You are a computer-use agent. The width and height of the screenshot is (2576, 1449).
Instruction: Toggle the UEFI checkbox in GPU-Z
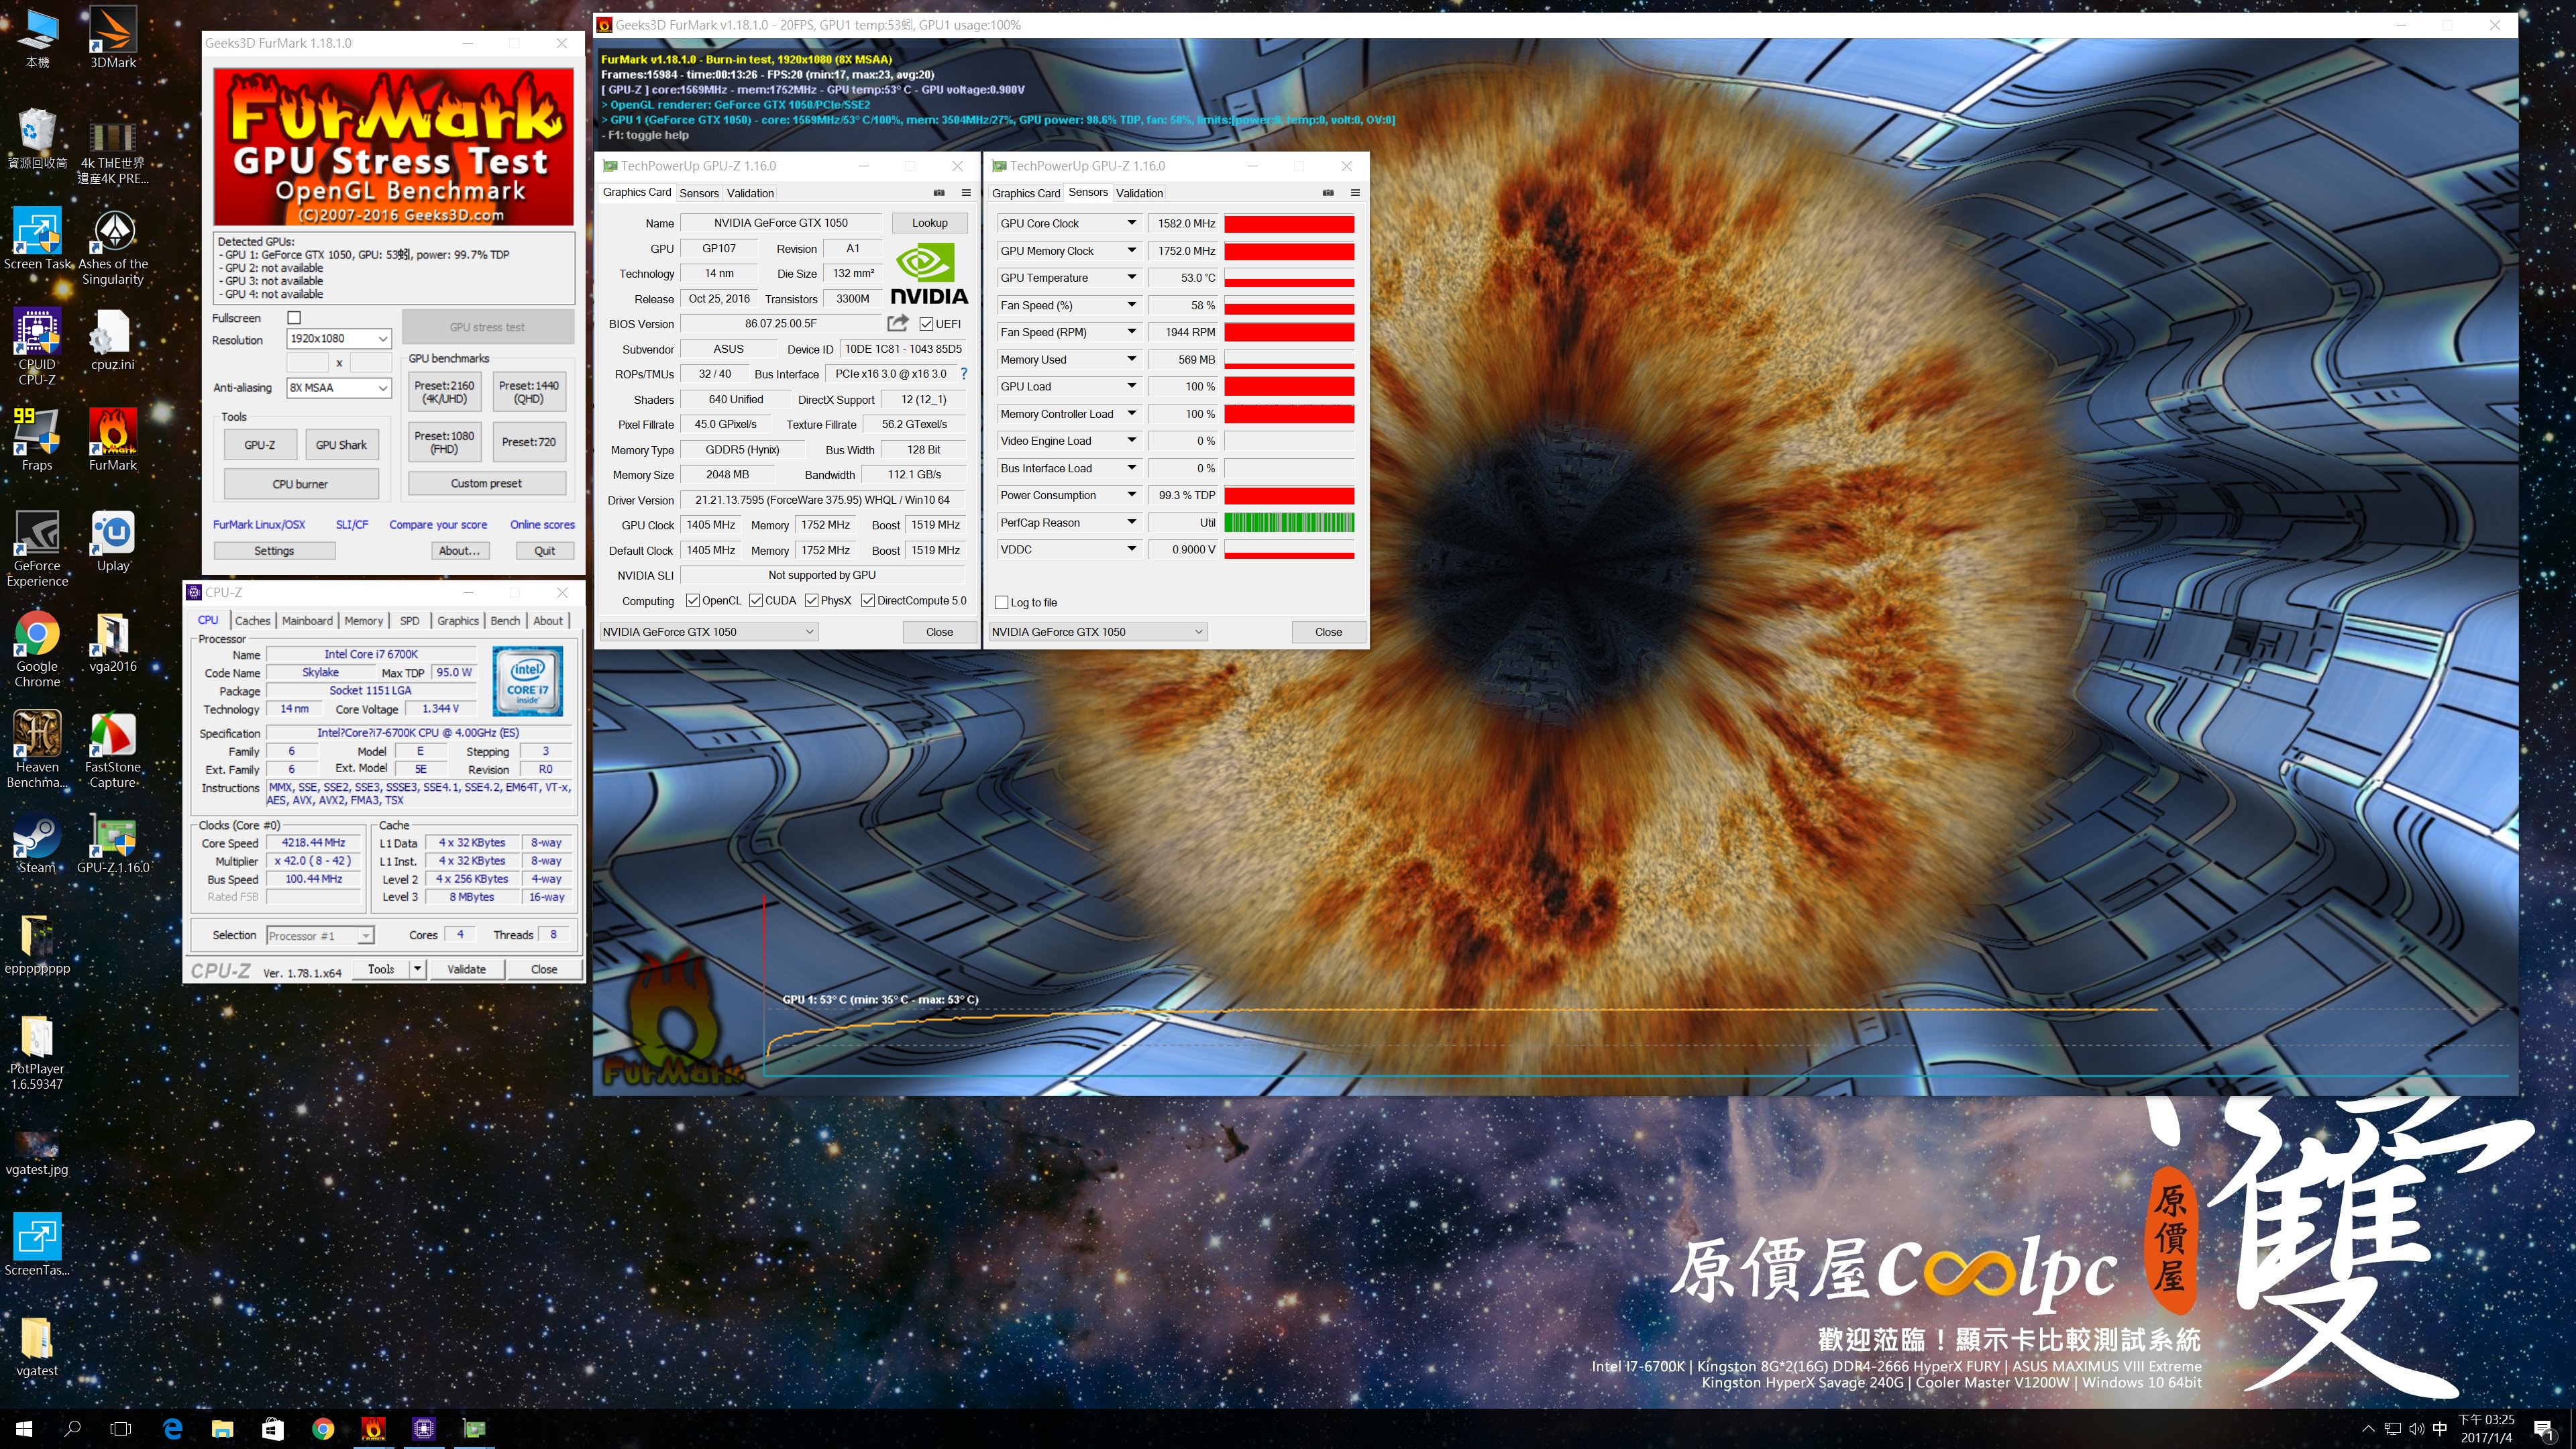coord(926,324)
